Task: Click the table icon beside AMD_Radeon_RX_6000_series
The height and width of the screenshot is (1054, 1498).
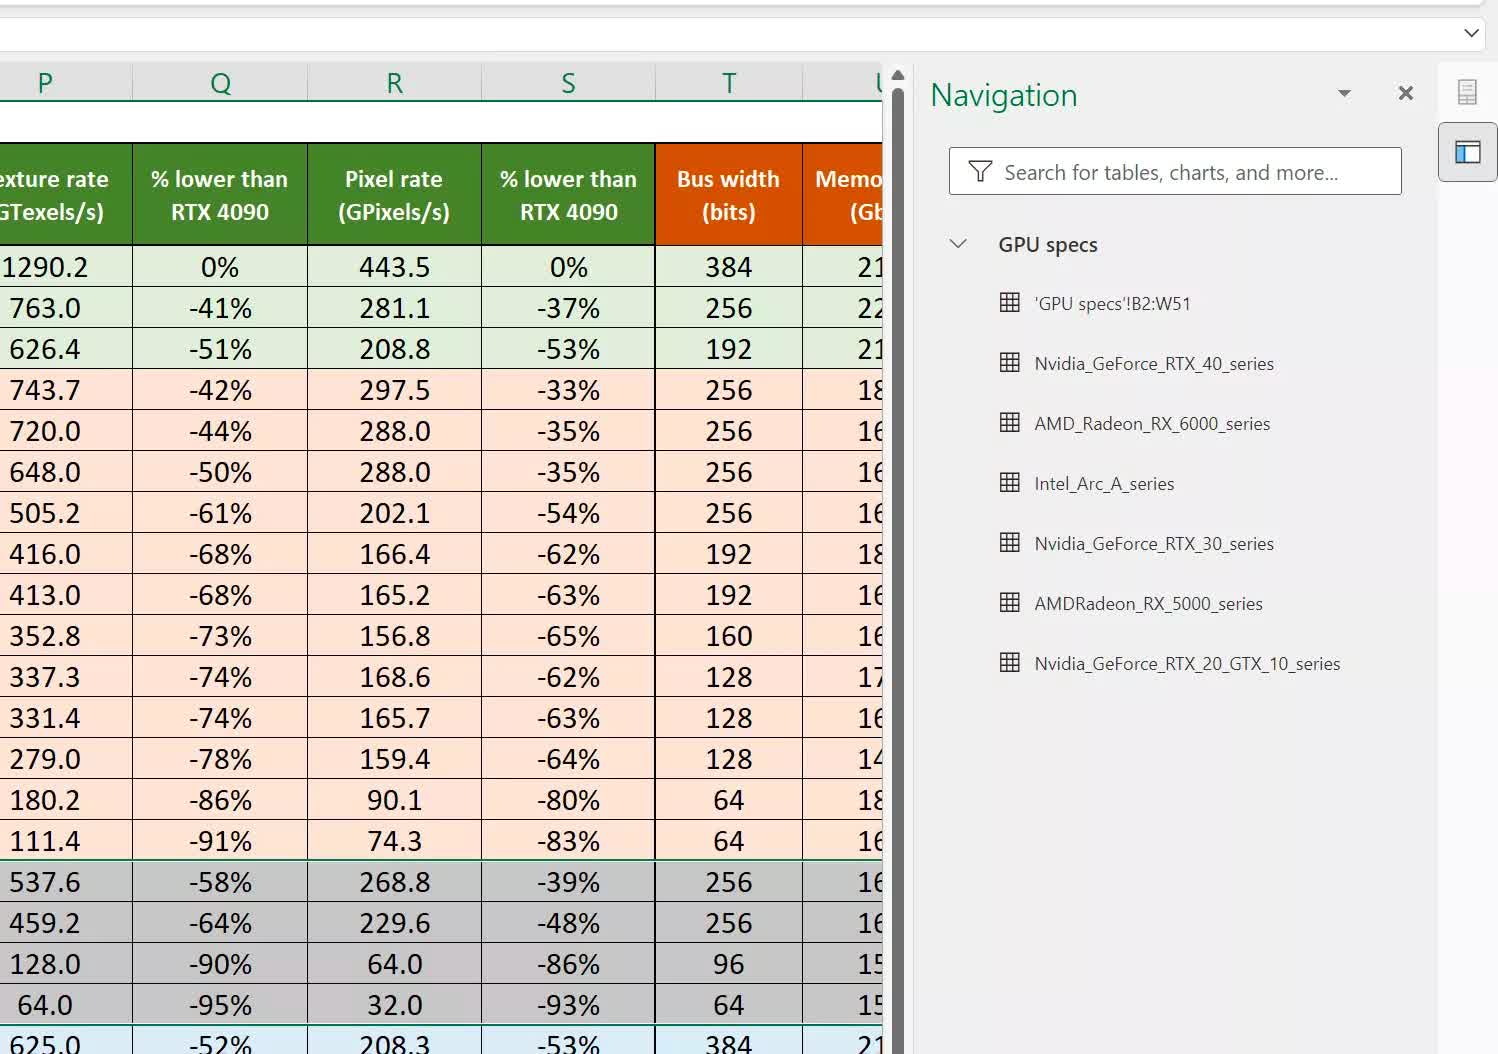Action: pos(1010,423)
